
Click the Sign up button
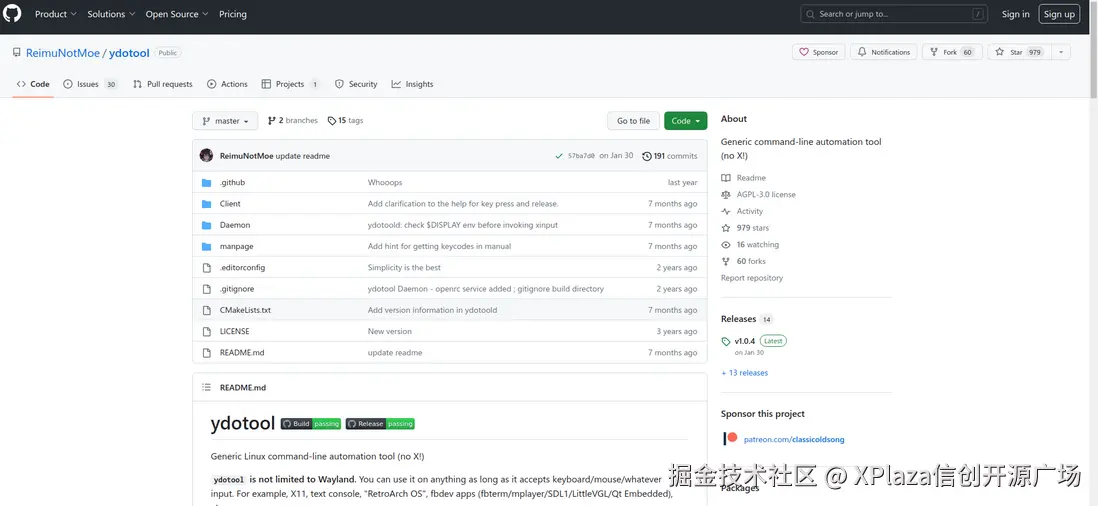click(1059, 14)
